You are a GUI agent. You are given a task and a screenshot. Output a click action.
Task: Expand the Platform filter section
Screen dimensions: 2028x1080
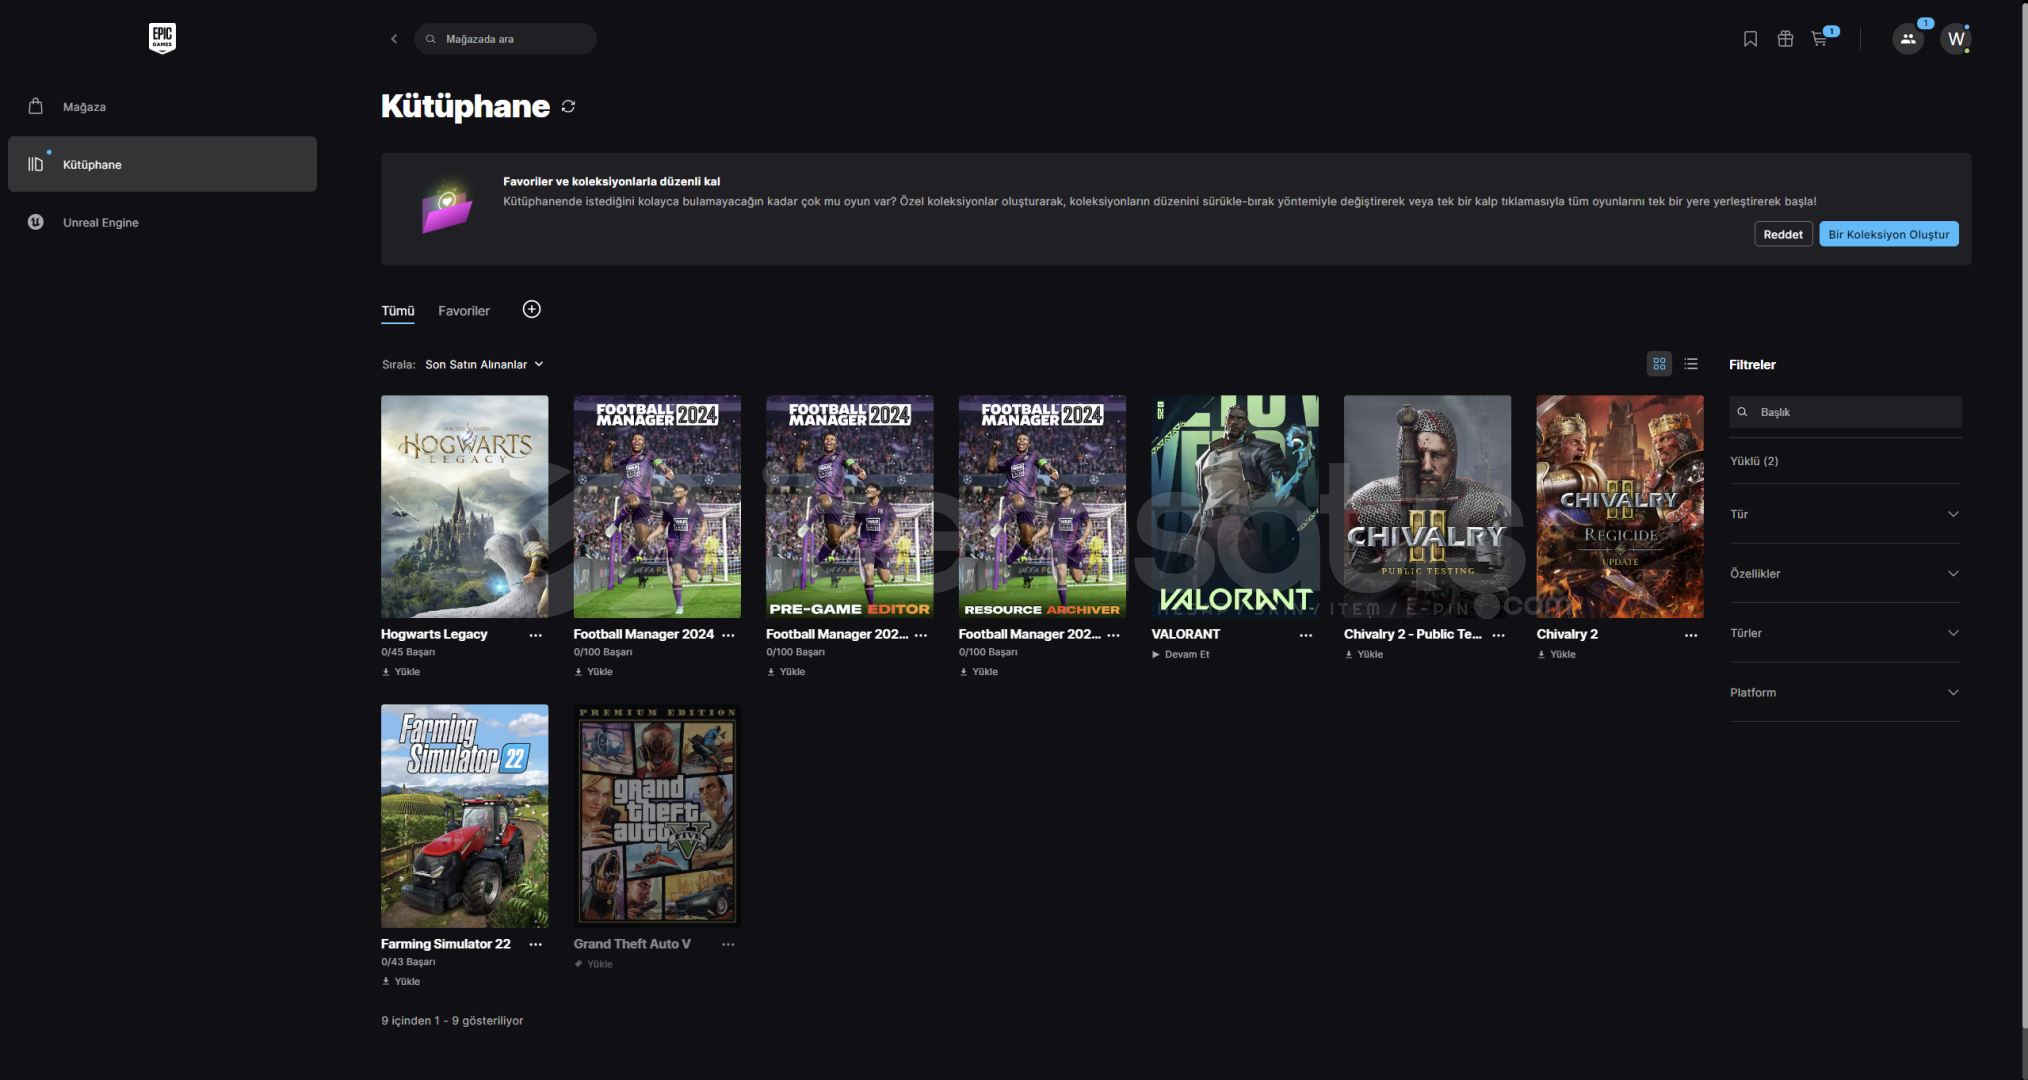[1844, 692]
